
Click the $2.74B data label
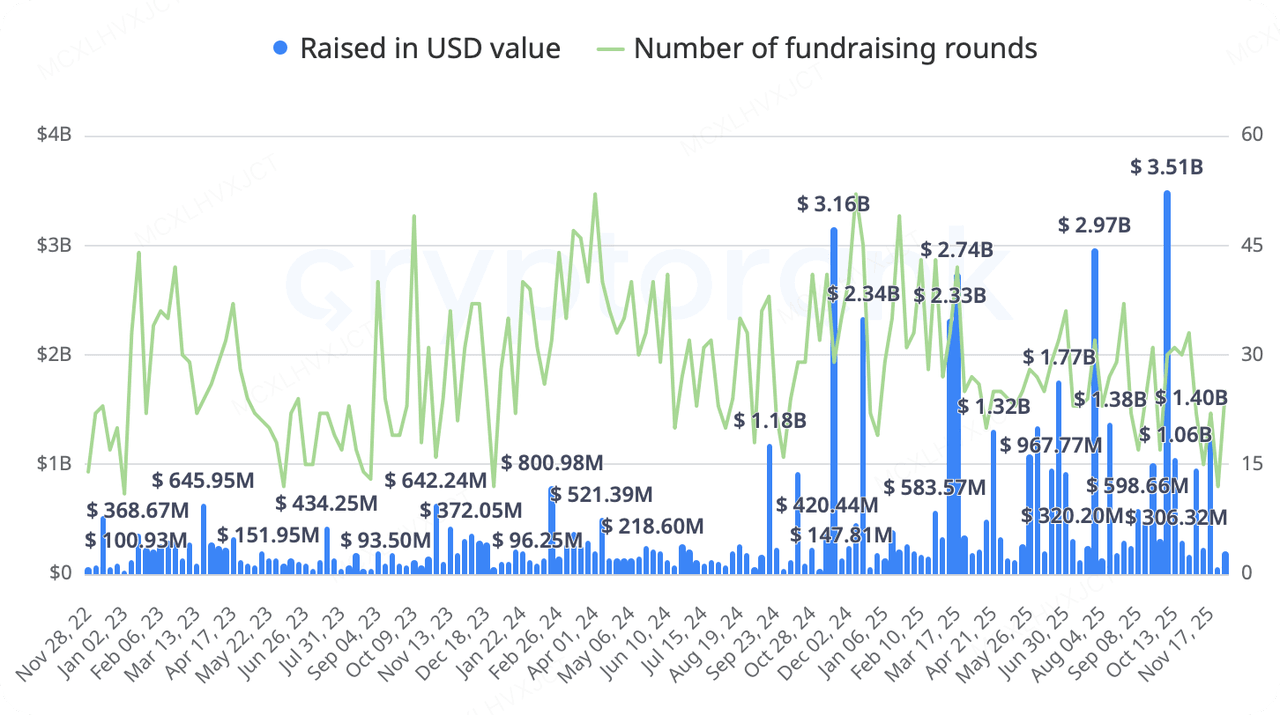[956, 249]
